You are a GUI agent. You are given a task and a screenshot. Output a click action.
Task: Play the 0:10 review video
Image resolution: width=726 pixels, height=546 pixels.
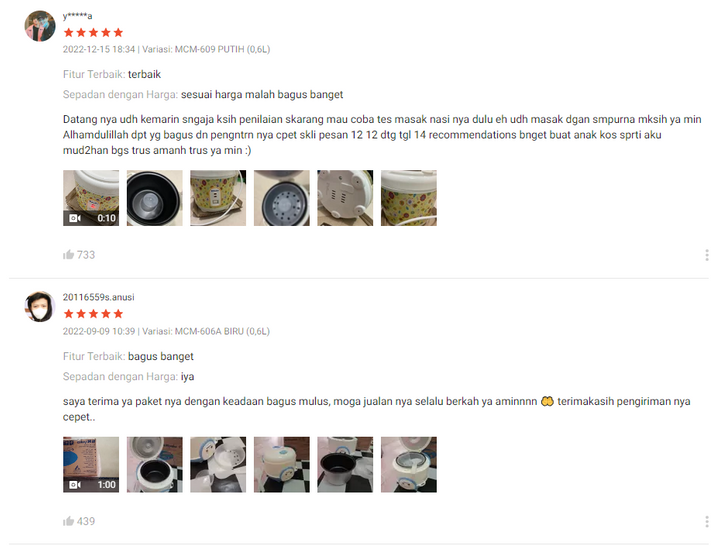91,198
